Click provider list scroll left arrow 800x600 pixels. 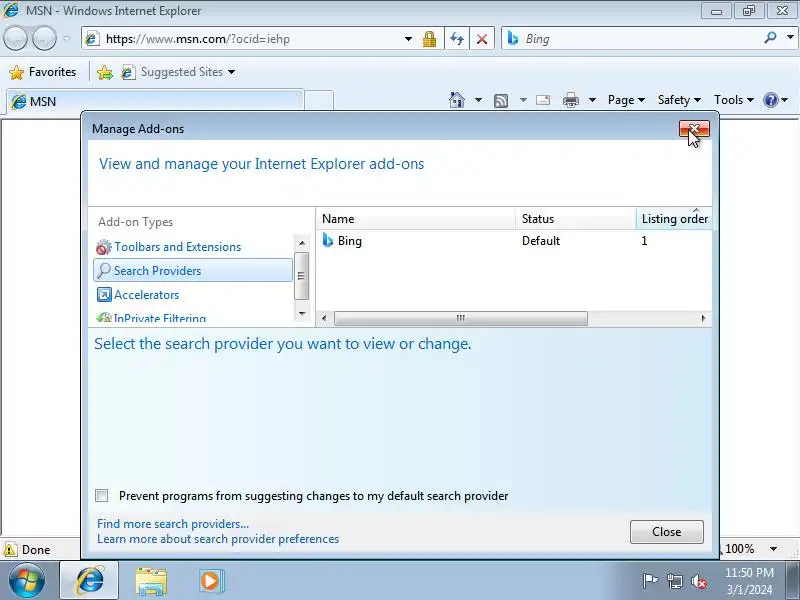tap(324, 318)
